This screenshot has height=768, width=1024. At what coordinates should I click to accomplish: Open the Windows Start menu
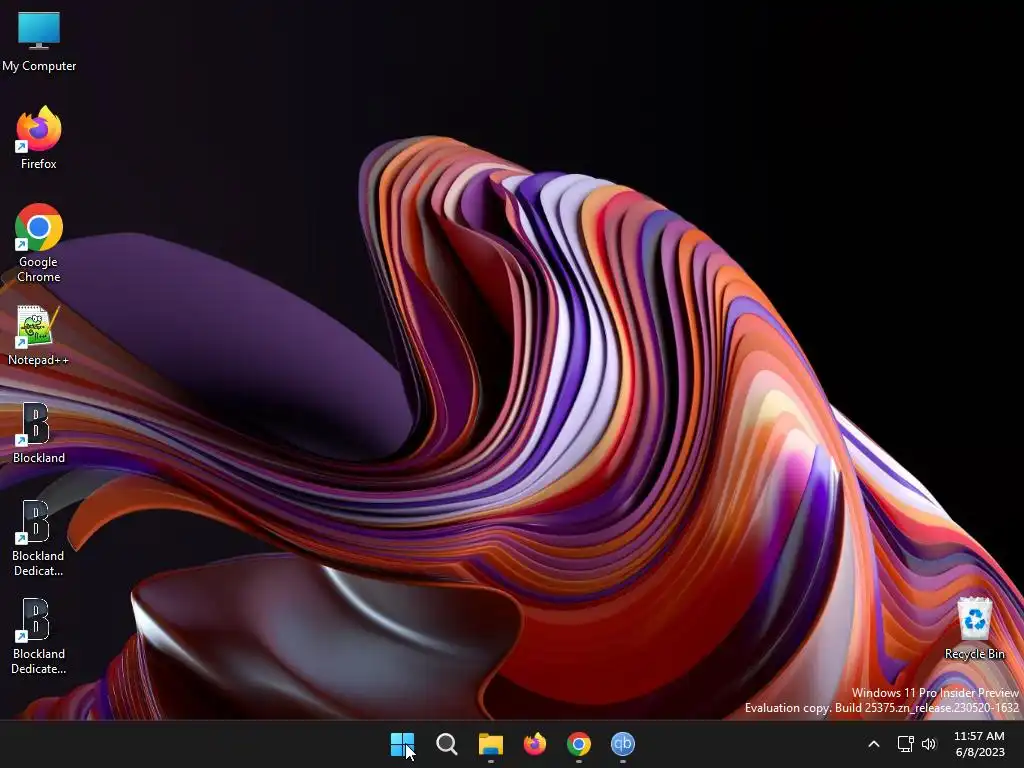(402, 744)
